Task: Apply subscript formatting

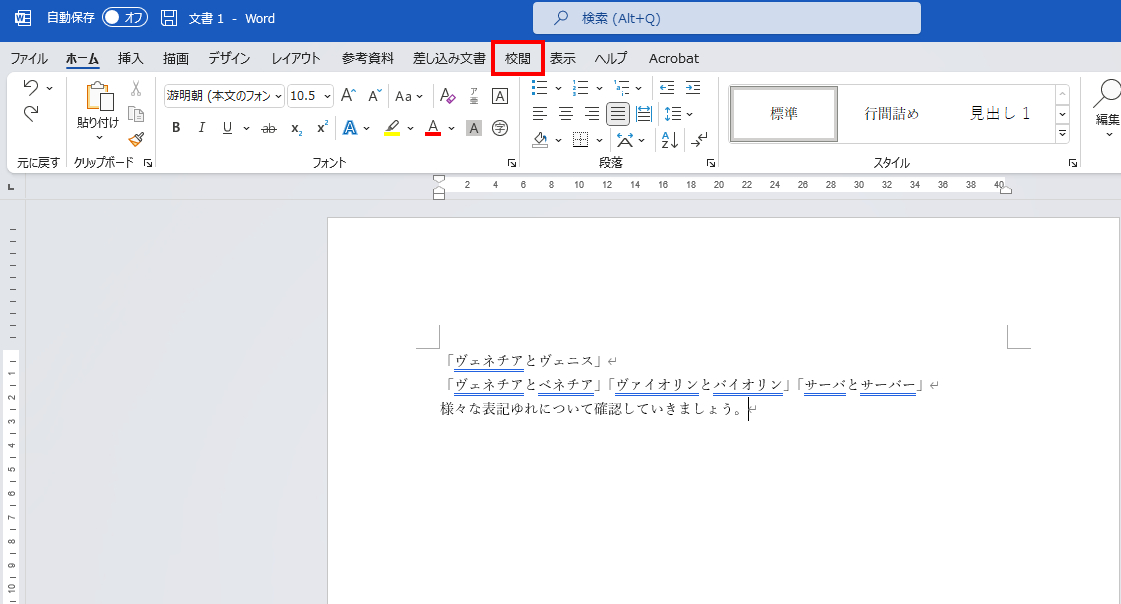Action: coord(296,129)
